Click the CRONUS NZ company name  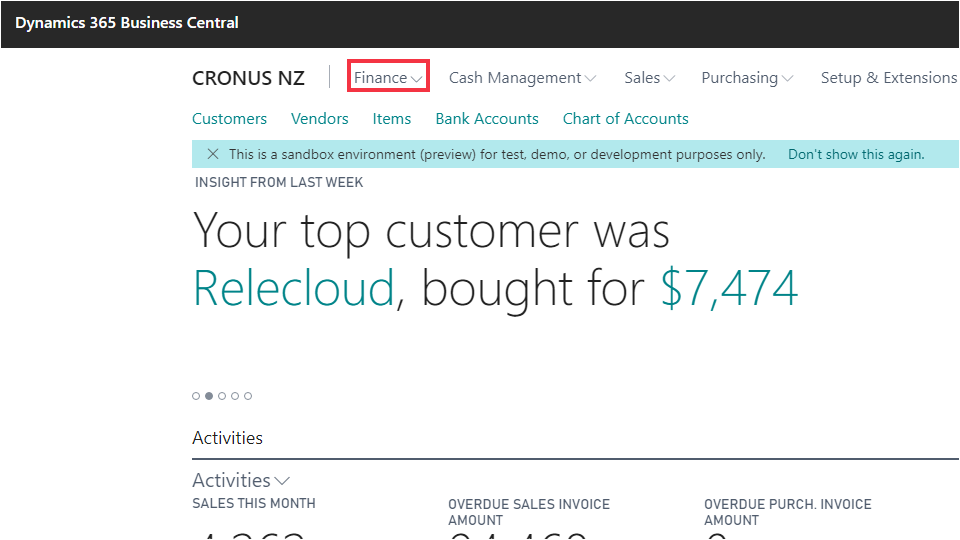coord(249,78)
